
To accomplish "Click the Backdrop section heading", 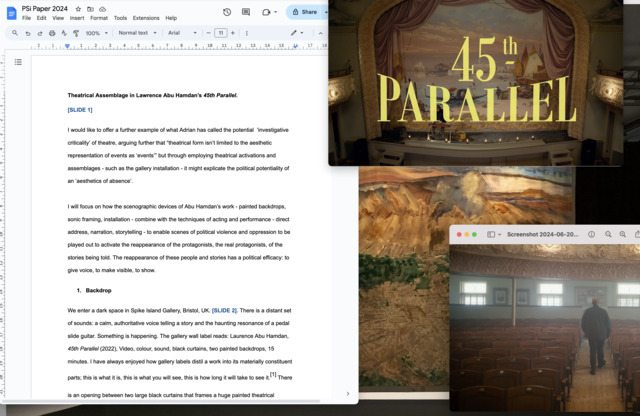I will point(98,291).
